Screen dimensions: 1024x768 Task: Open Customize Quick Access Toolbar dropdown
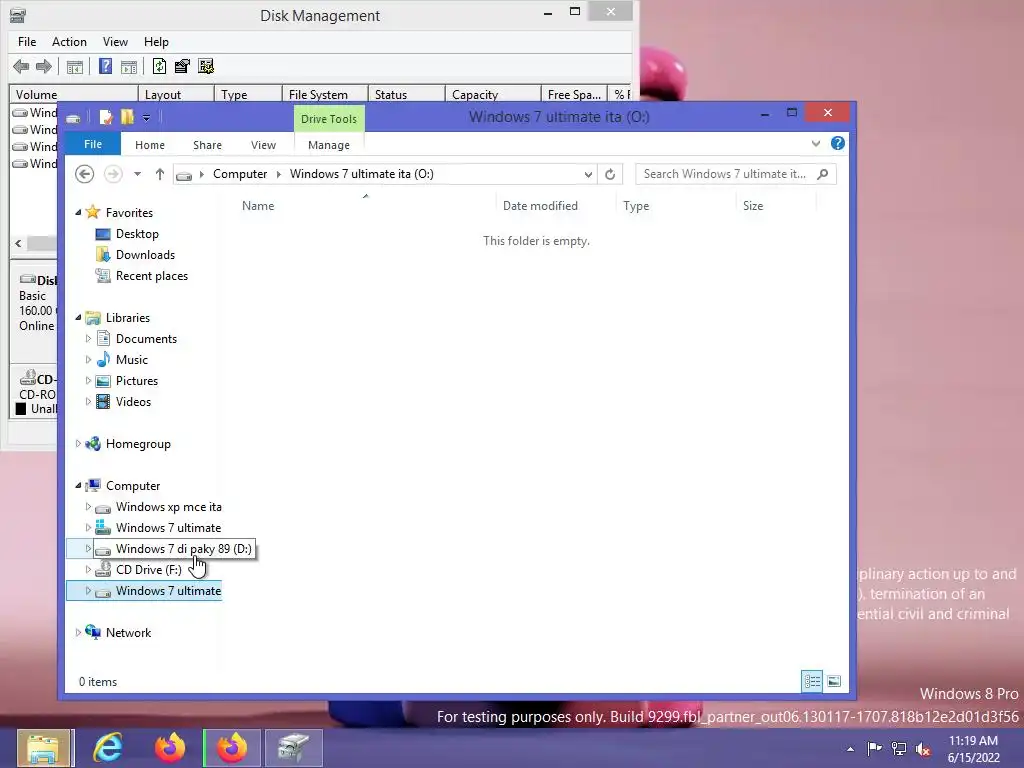146,118
